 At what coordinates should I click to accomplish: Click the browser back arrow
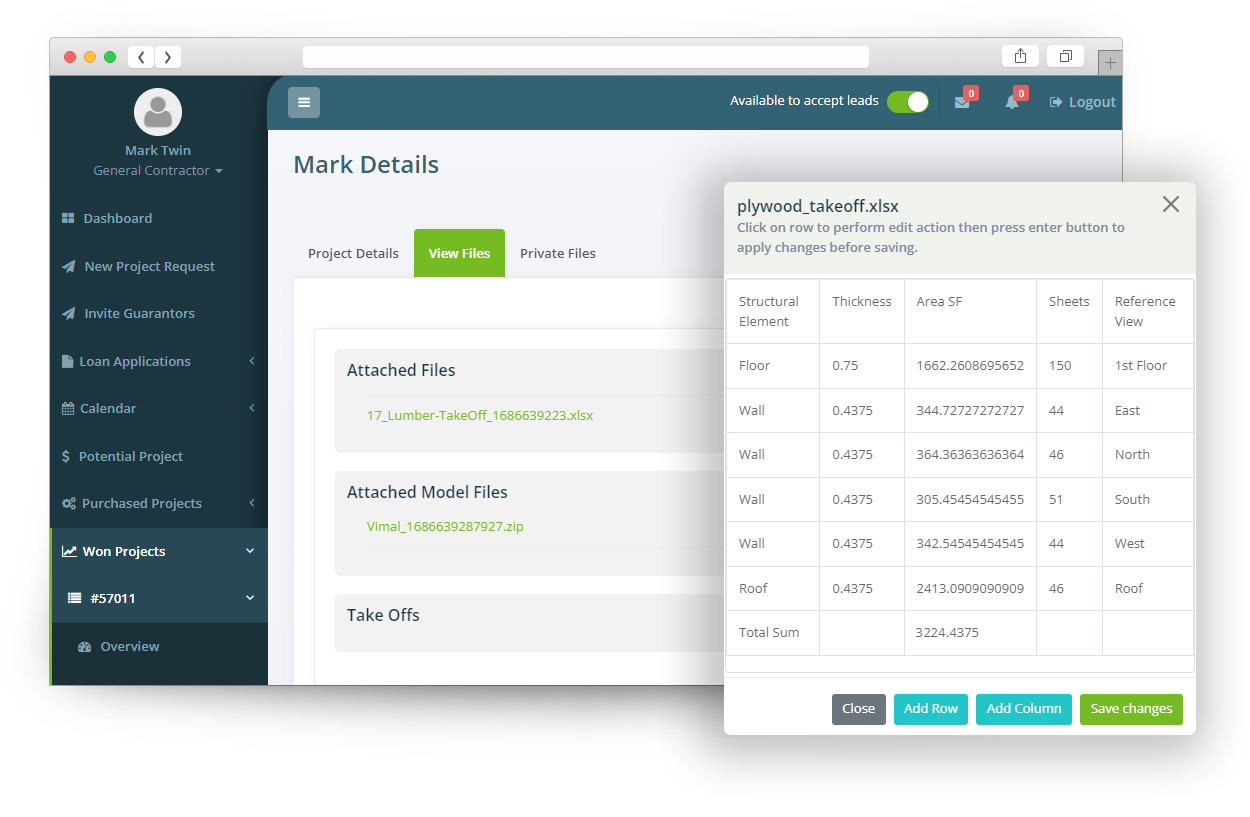click(x=141, y=57)
